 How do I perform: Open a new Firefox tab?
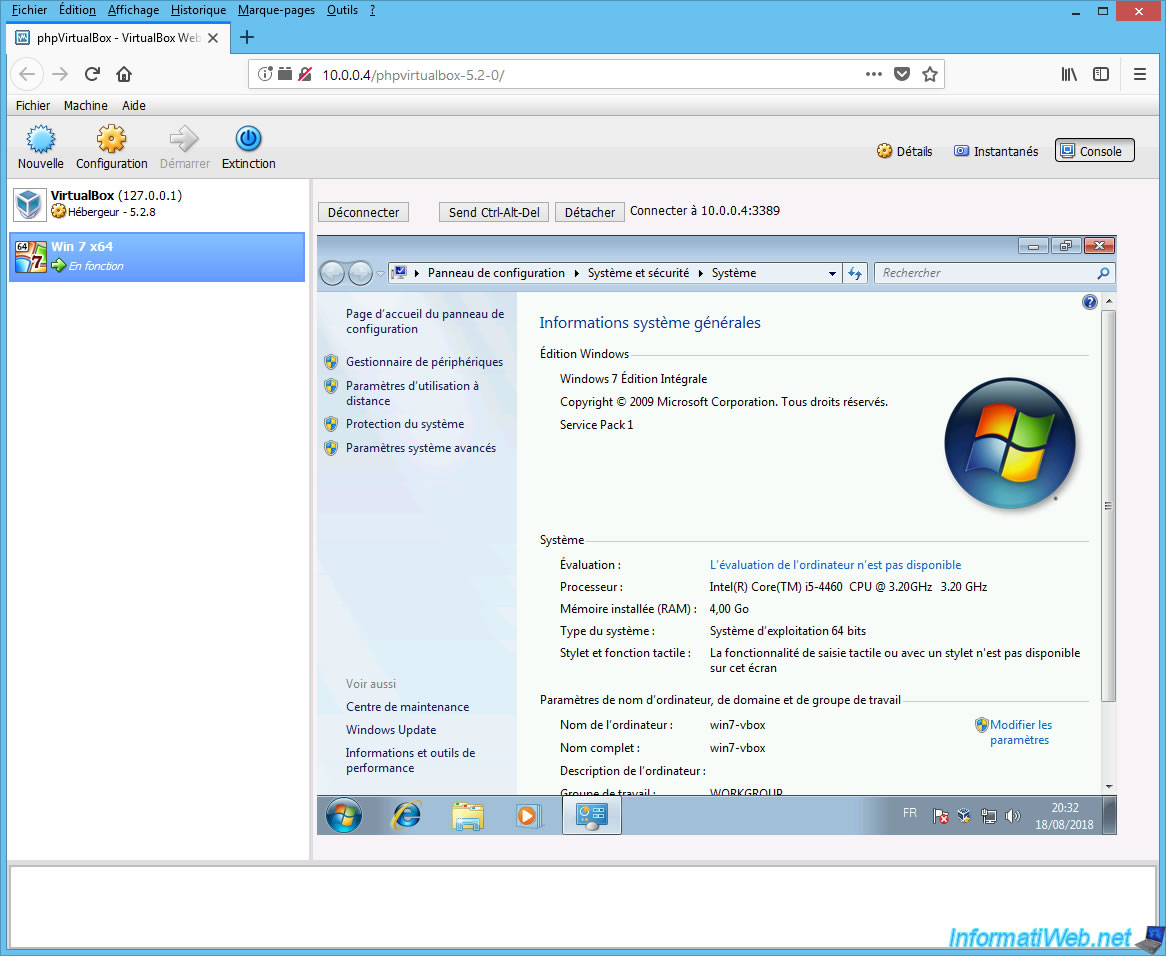click(247, 37)
